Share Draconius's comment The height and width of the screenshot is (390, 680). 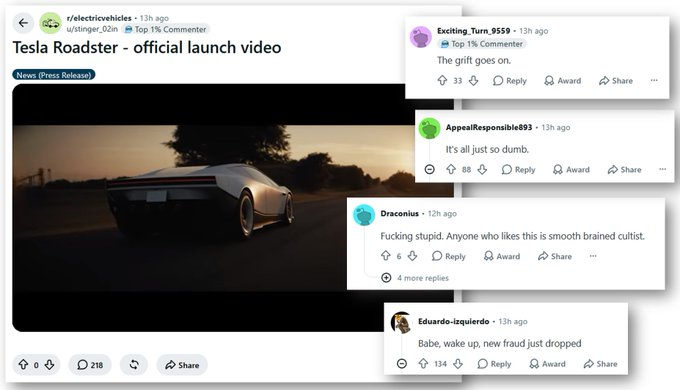(555, 256)
